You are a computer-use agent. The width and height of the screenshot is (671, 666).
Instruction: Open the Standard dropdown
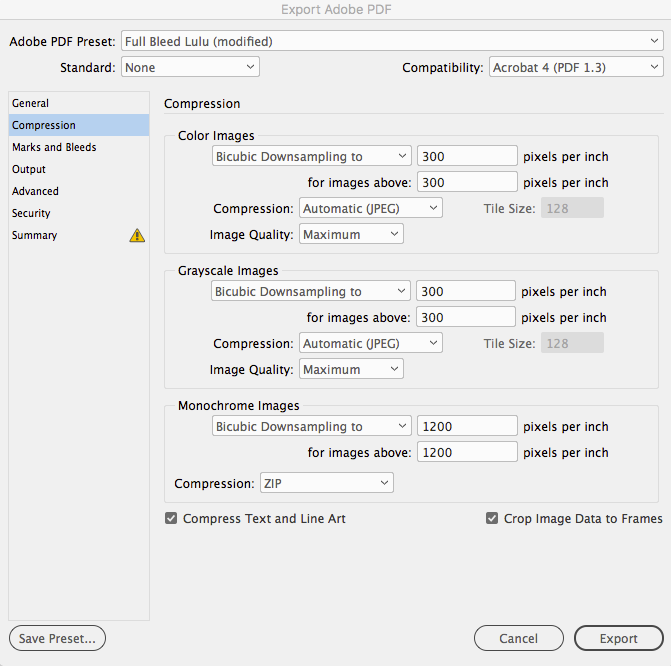point(190,67)
